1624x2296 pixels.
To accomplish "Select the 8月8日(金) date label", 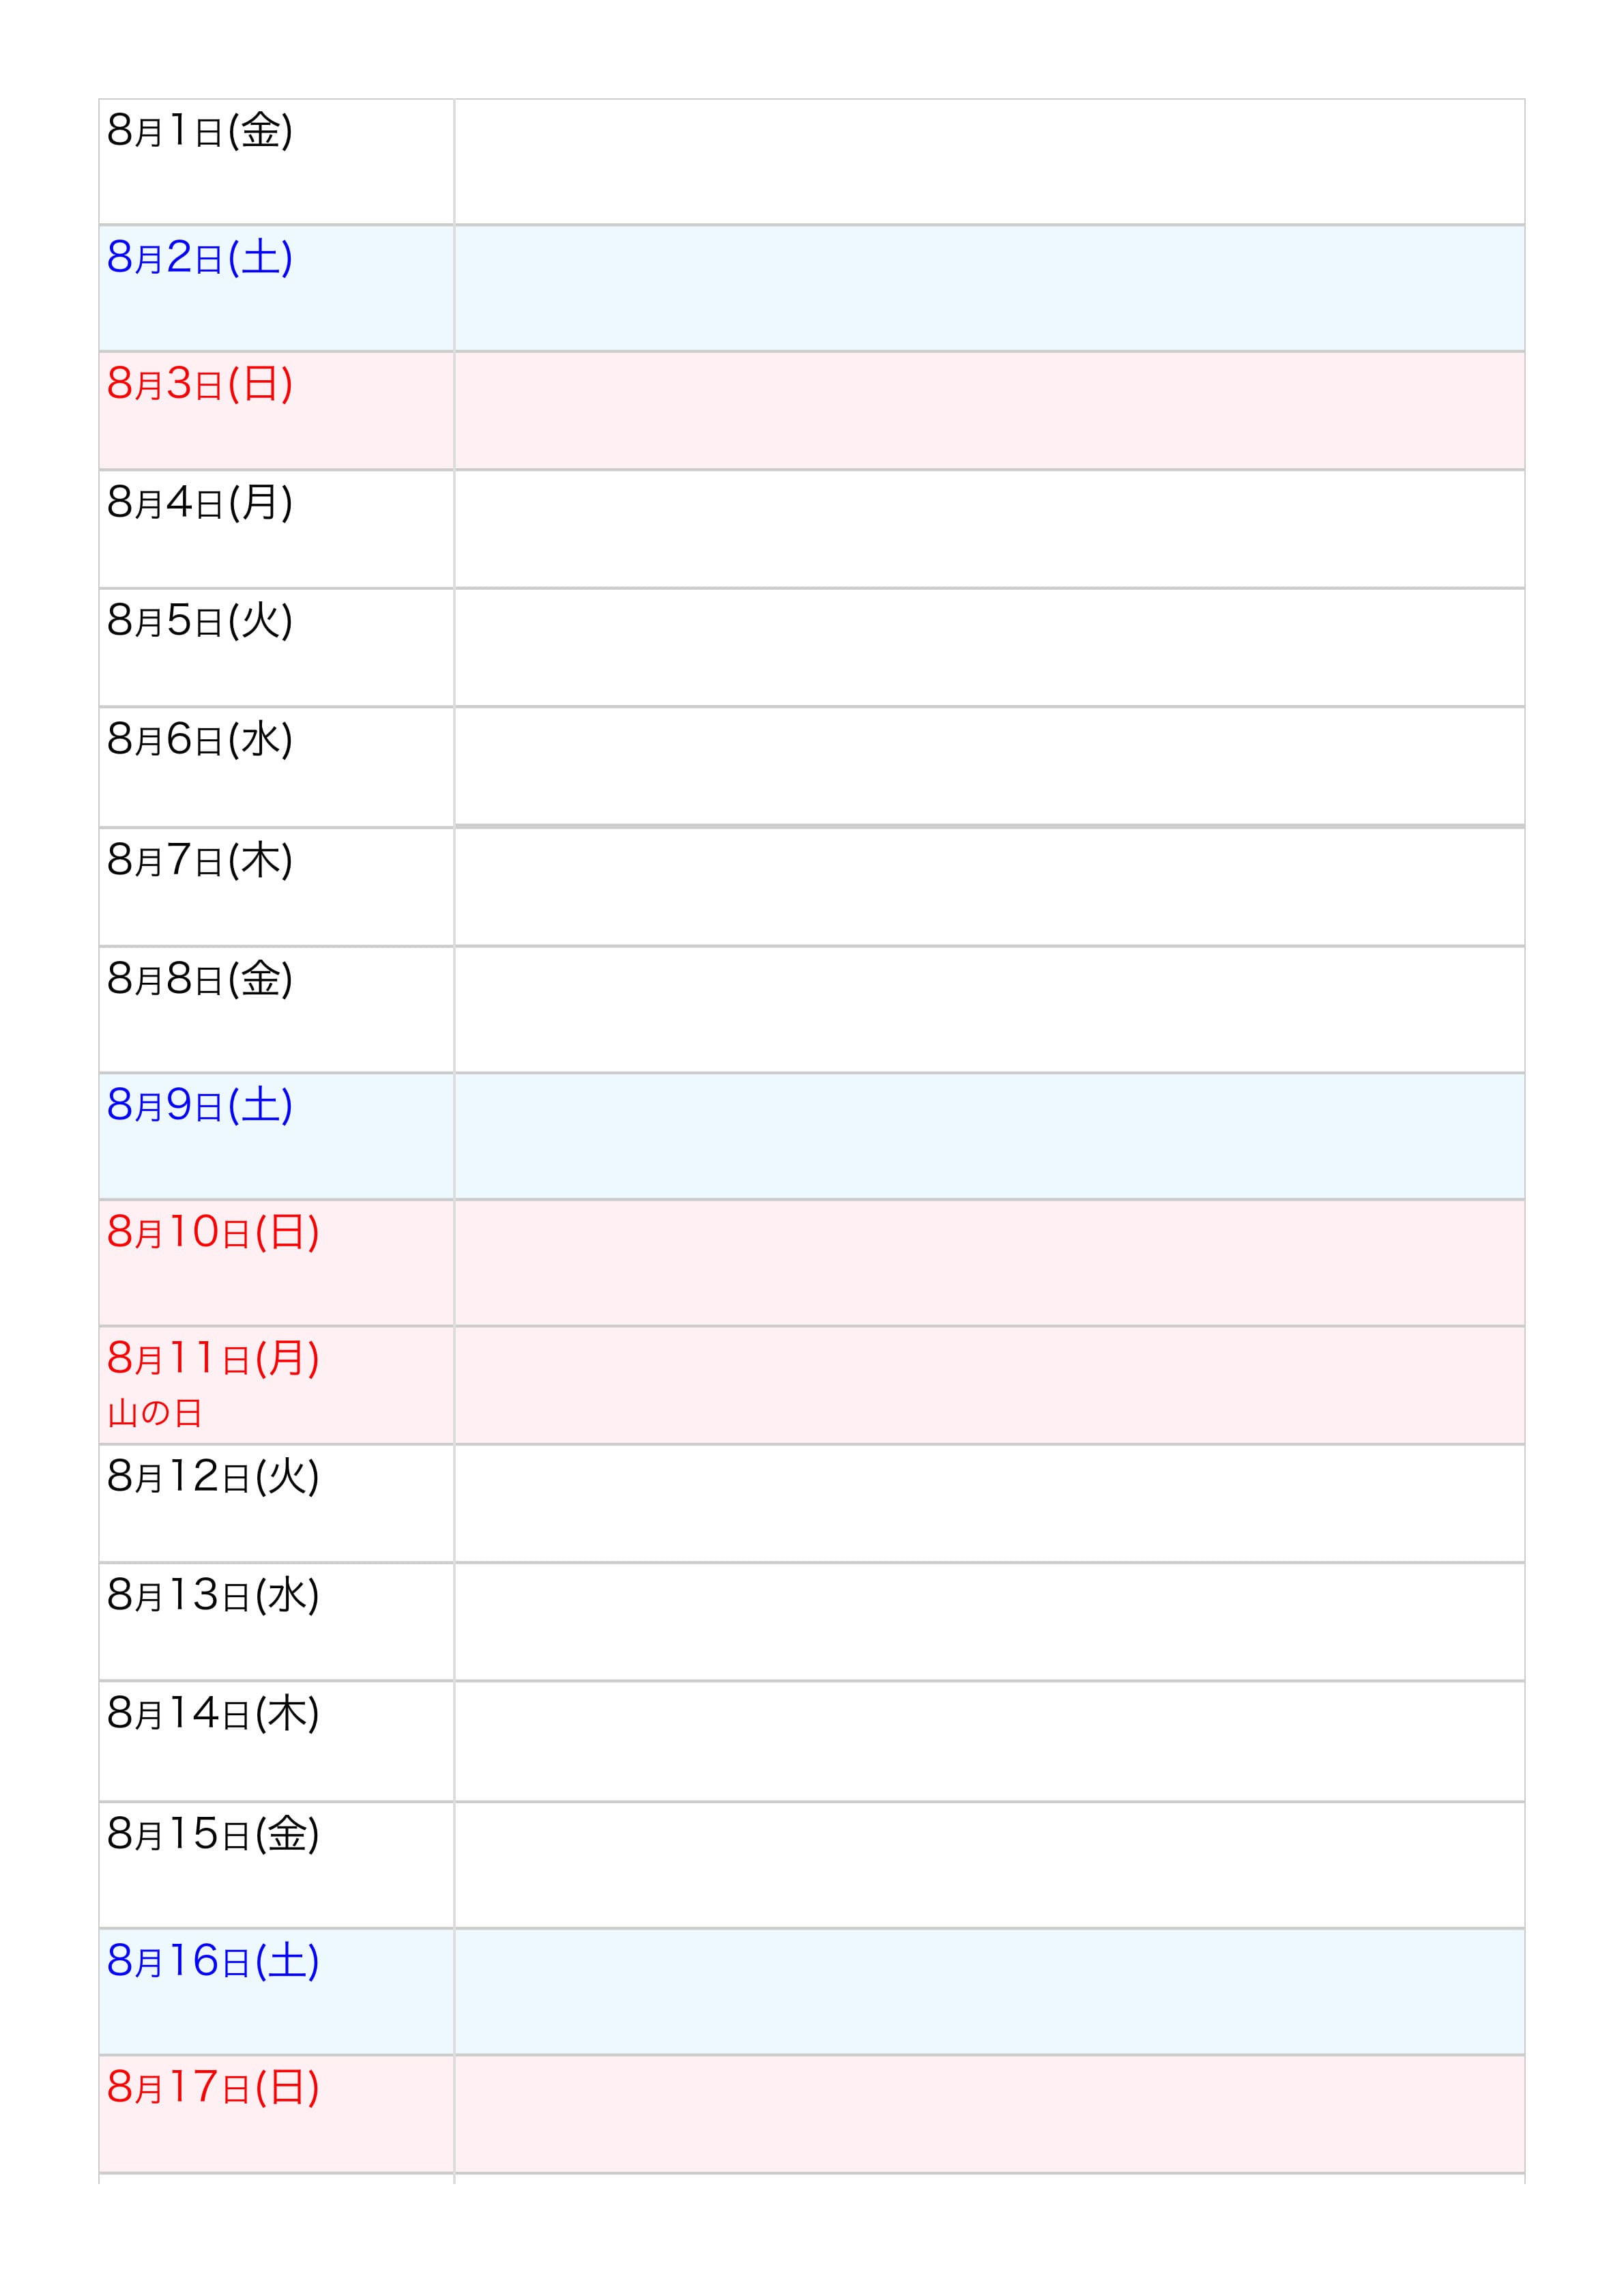I will coord(200,979).
